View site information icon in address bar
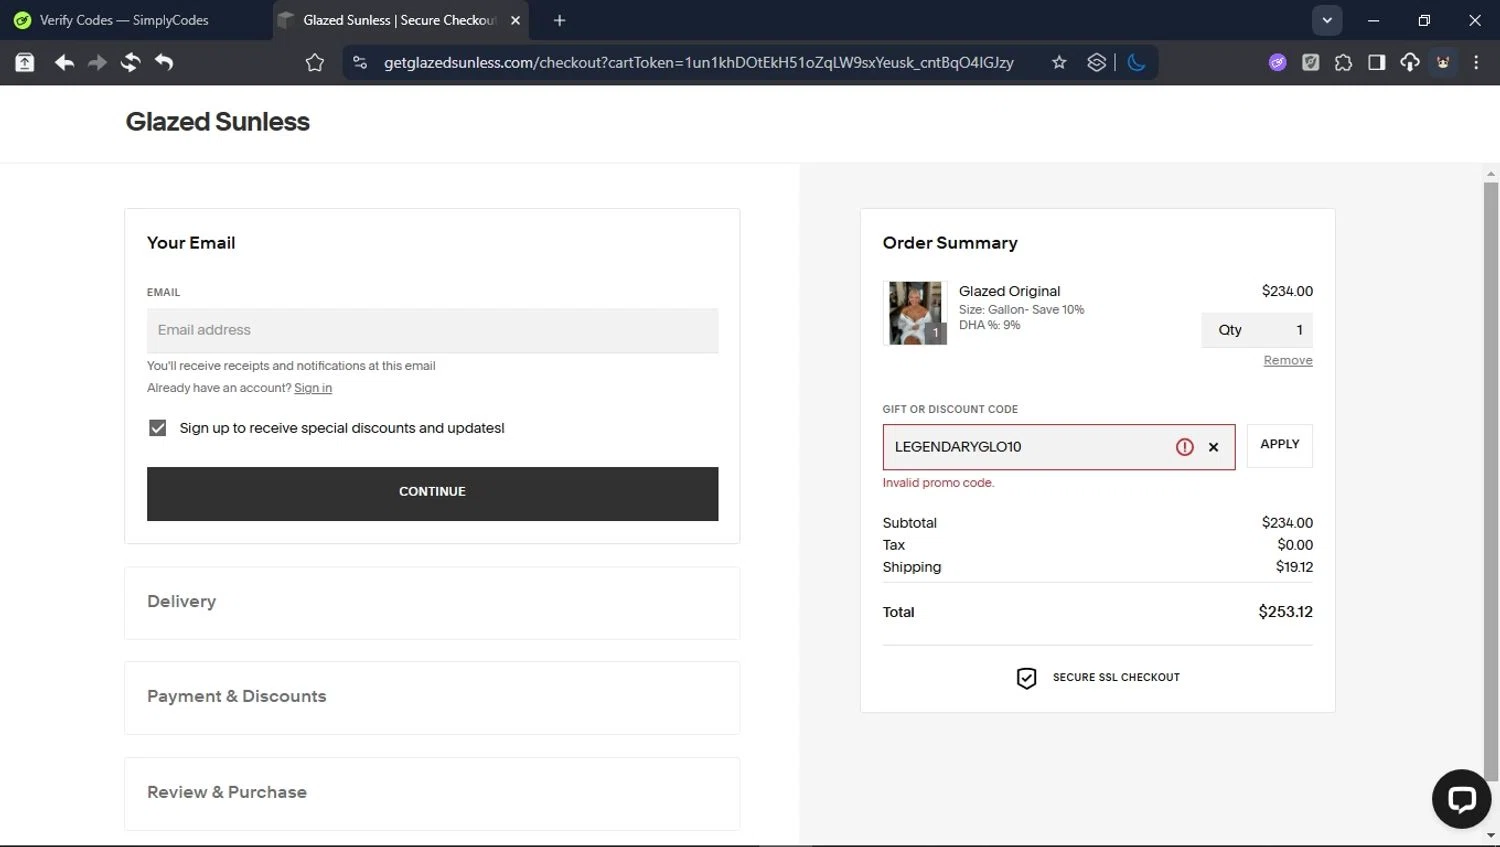Image resolution: width=1500 pixels, height=847 pixels. tap(360, 63)
